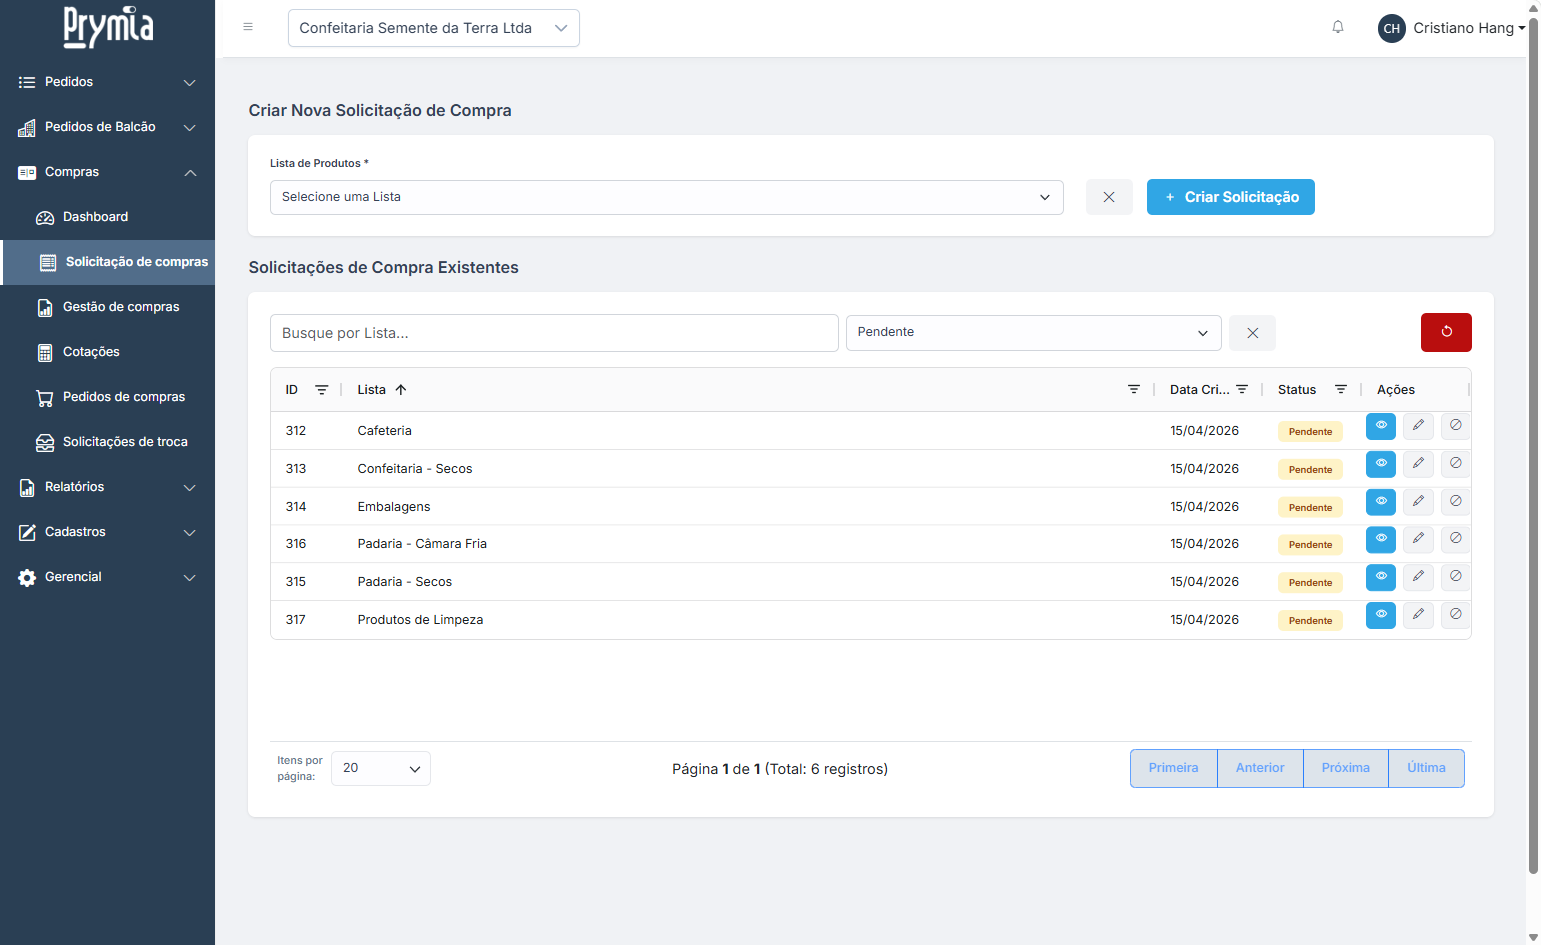Viewport: 1541px width, 945px height.
Task: Click the red refresh button
Action: (x=1445, y=332)
